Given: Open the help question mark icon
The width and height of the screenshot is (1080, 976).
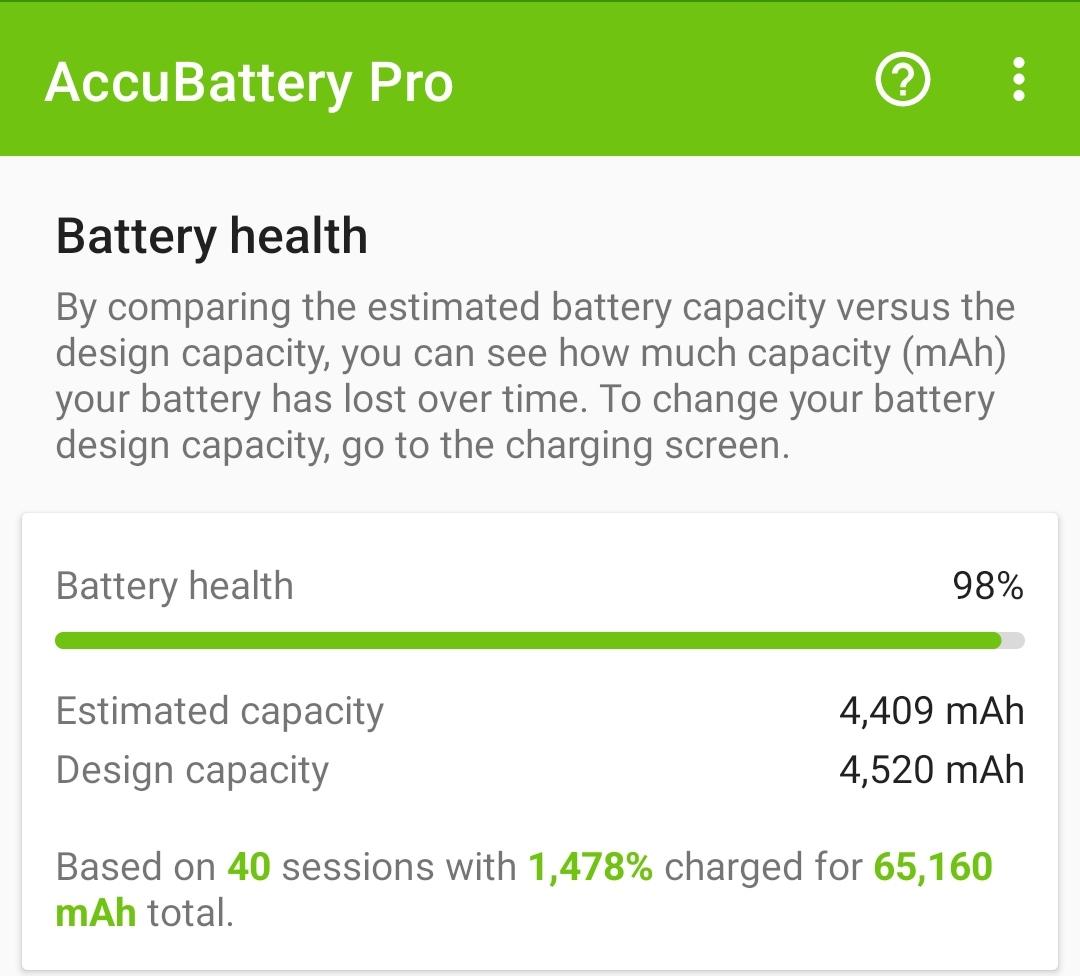Looking at the screenshot, I should tap(902, 80).
